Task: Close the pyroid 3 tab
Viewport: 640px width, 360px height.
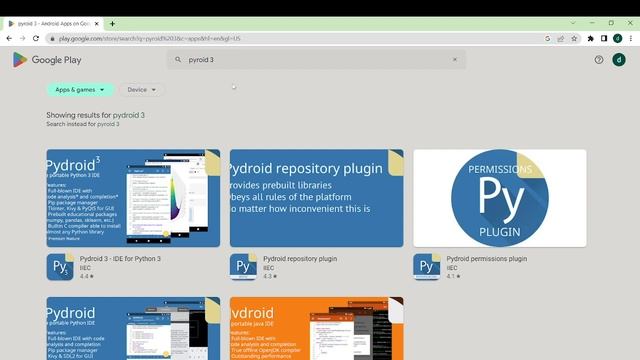Action: (x=97, y=24)
